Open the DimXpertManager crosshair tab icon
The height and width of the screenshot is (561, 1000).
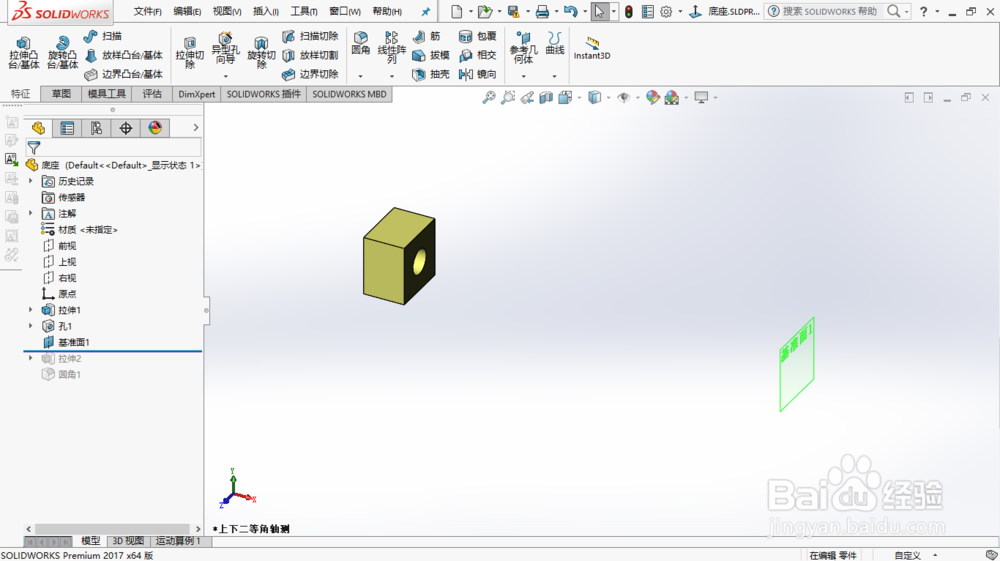point(126,128)
